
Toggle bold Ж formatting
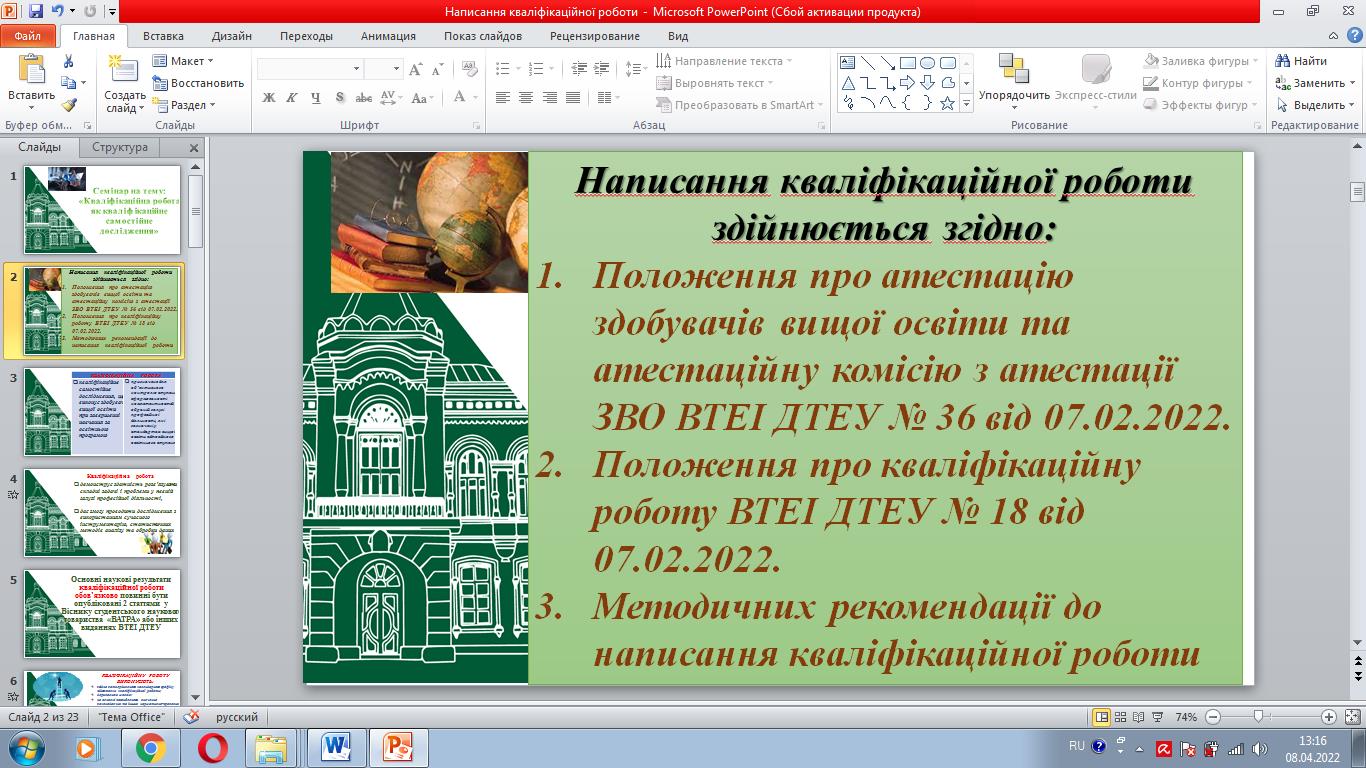pos(268,97)
